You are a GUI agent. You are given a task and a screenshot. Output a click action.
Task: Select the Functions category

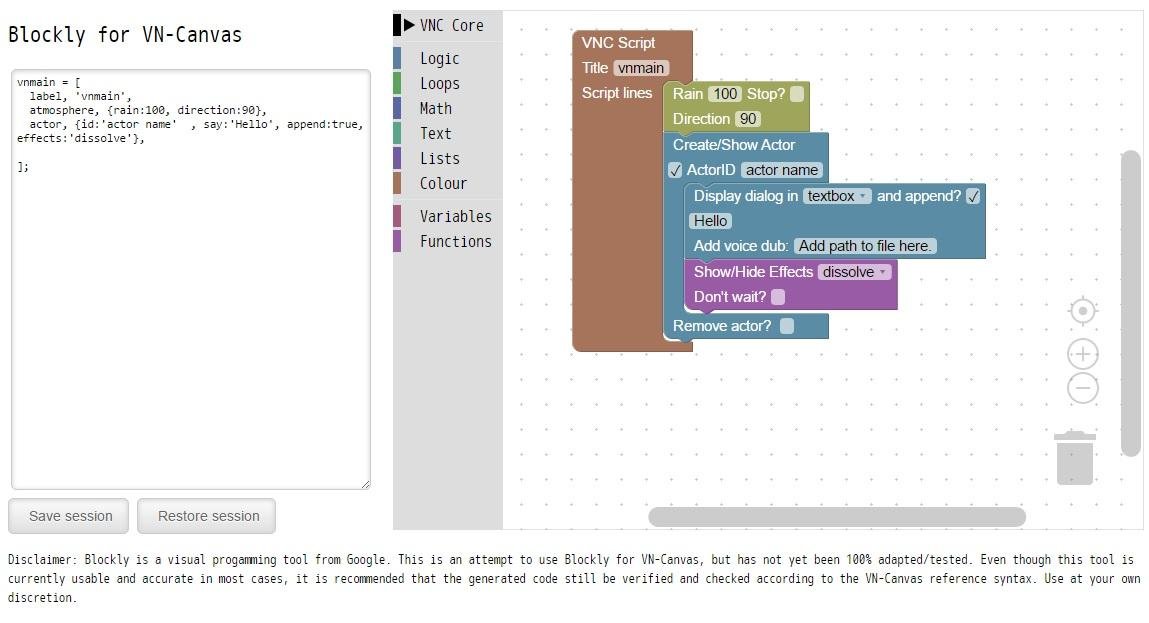point(456,241)
